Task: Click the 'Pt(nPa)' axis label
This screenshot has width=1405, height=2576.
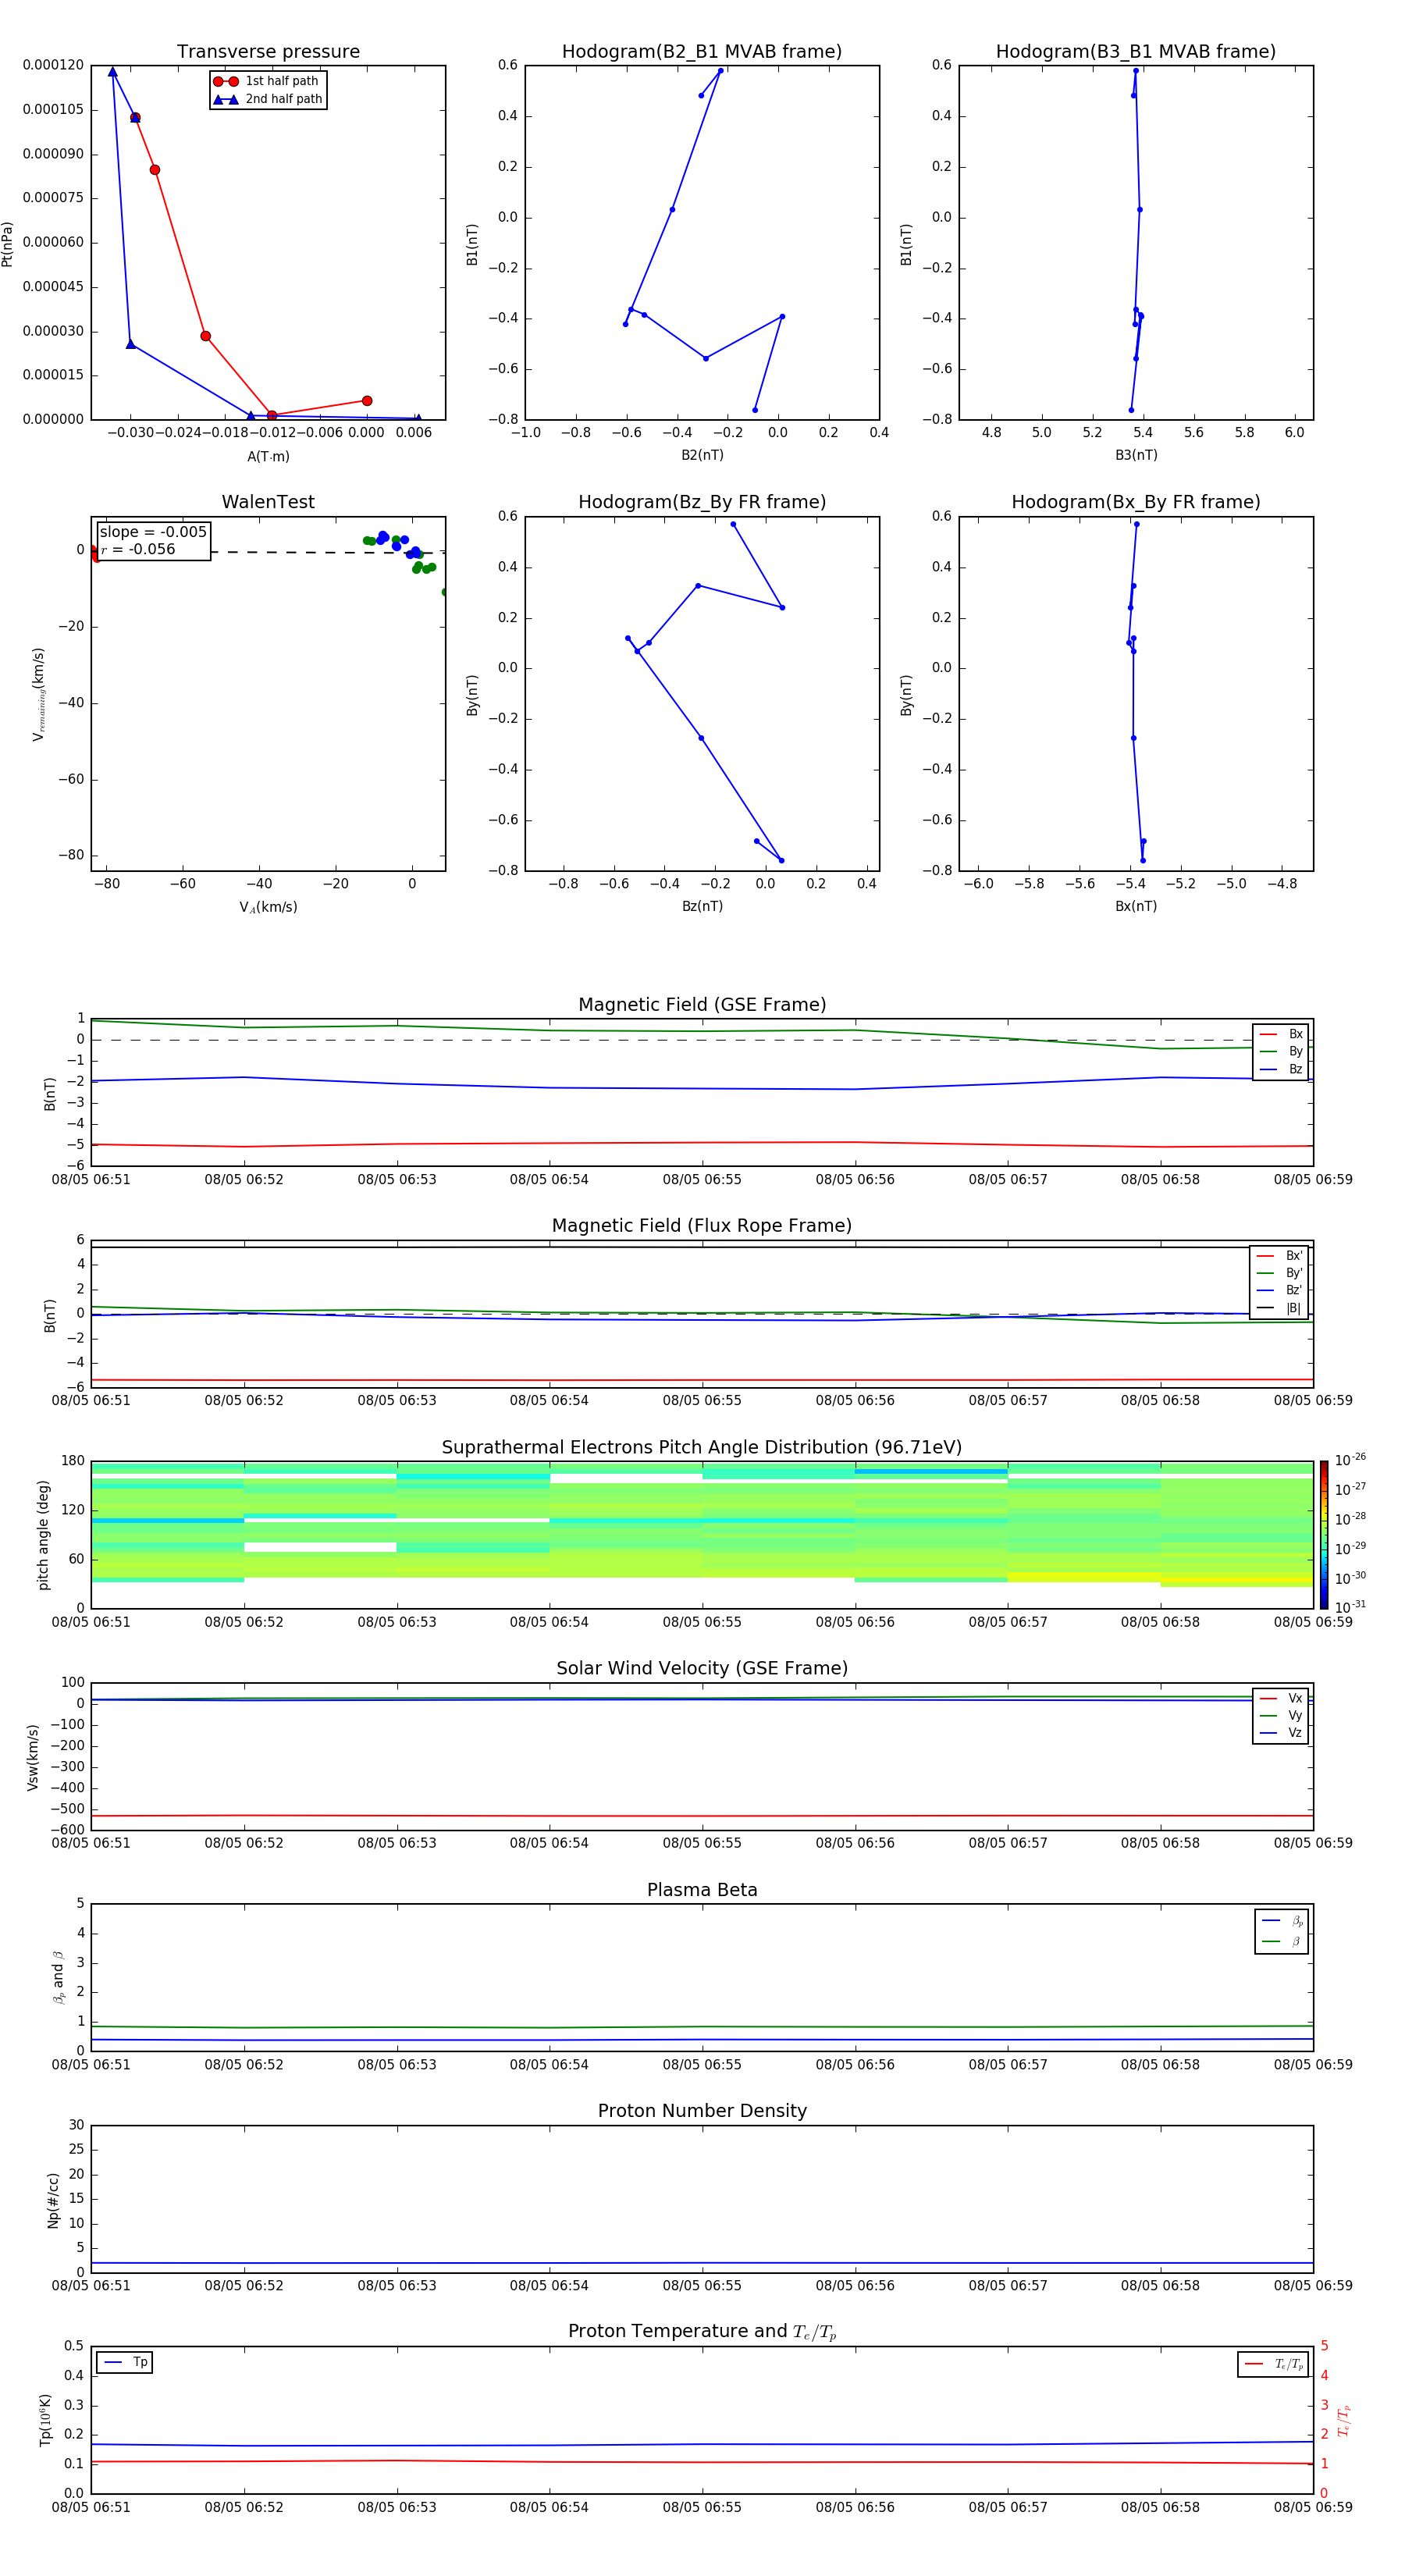Action: 8,243
